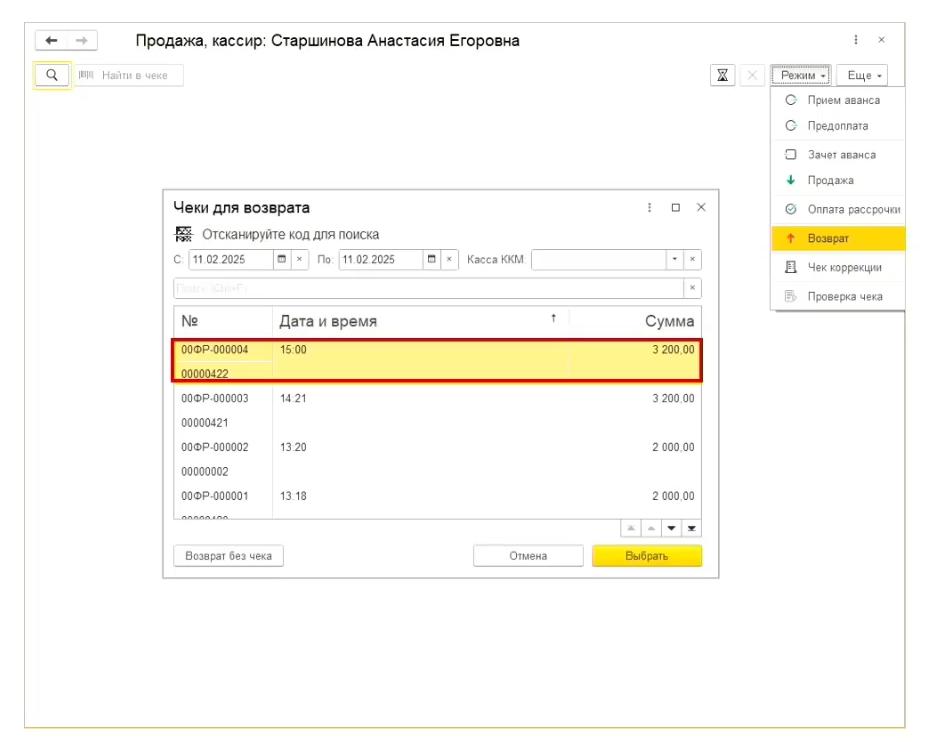Choose Чек коррекции in the mode menu
Screen dimensions: 934x748
[x=844, y=268]
